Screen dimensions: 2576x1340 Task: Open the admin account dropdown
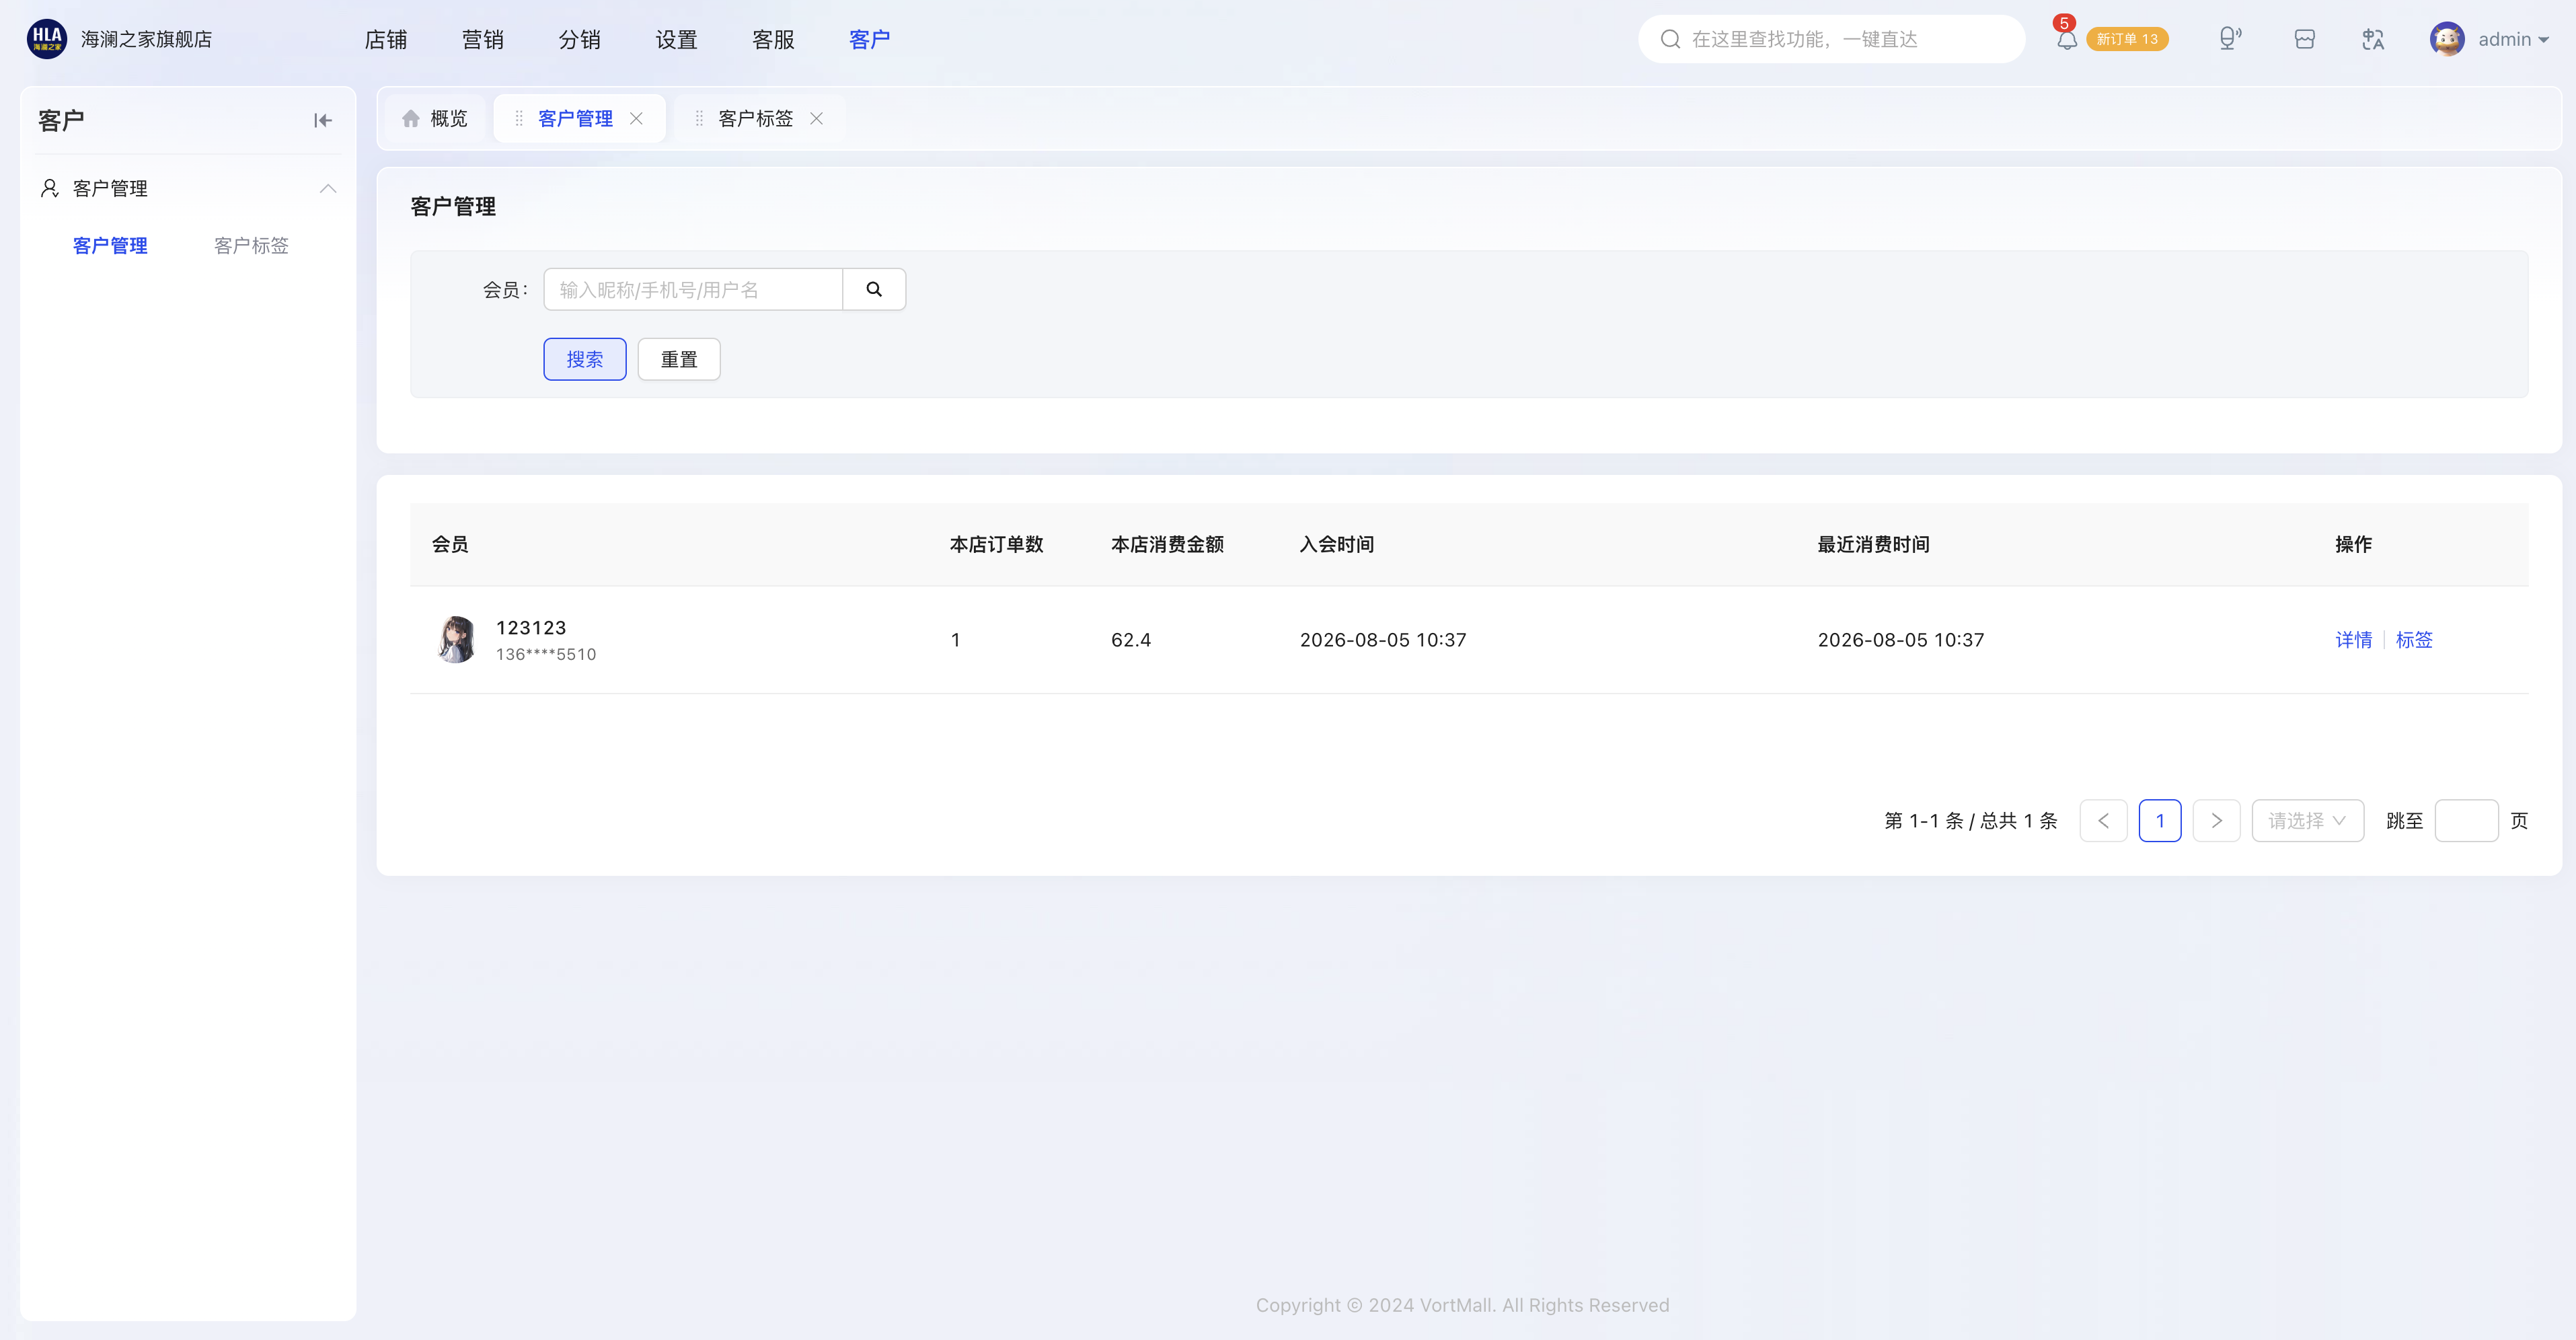2513,39
